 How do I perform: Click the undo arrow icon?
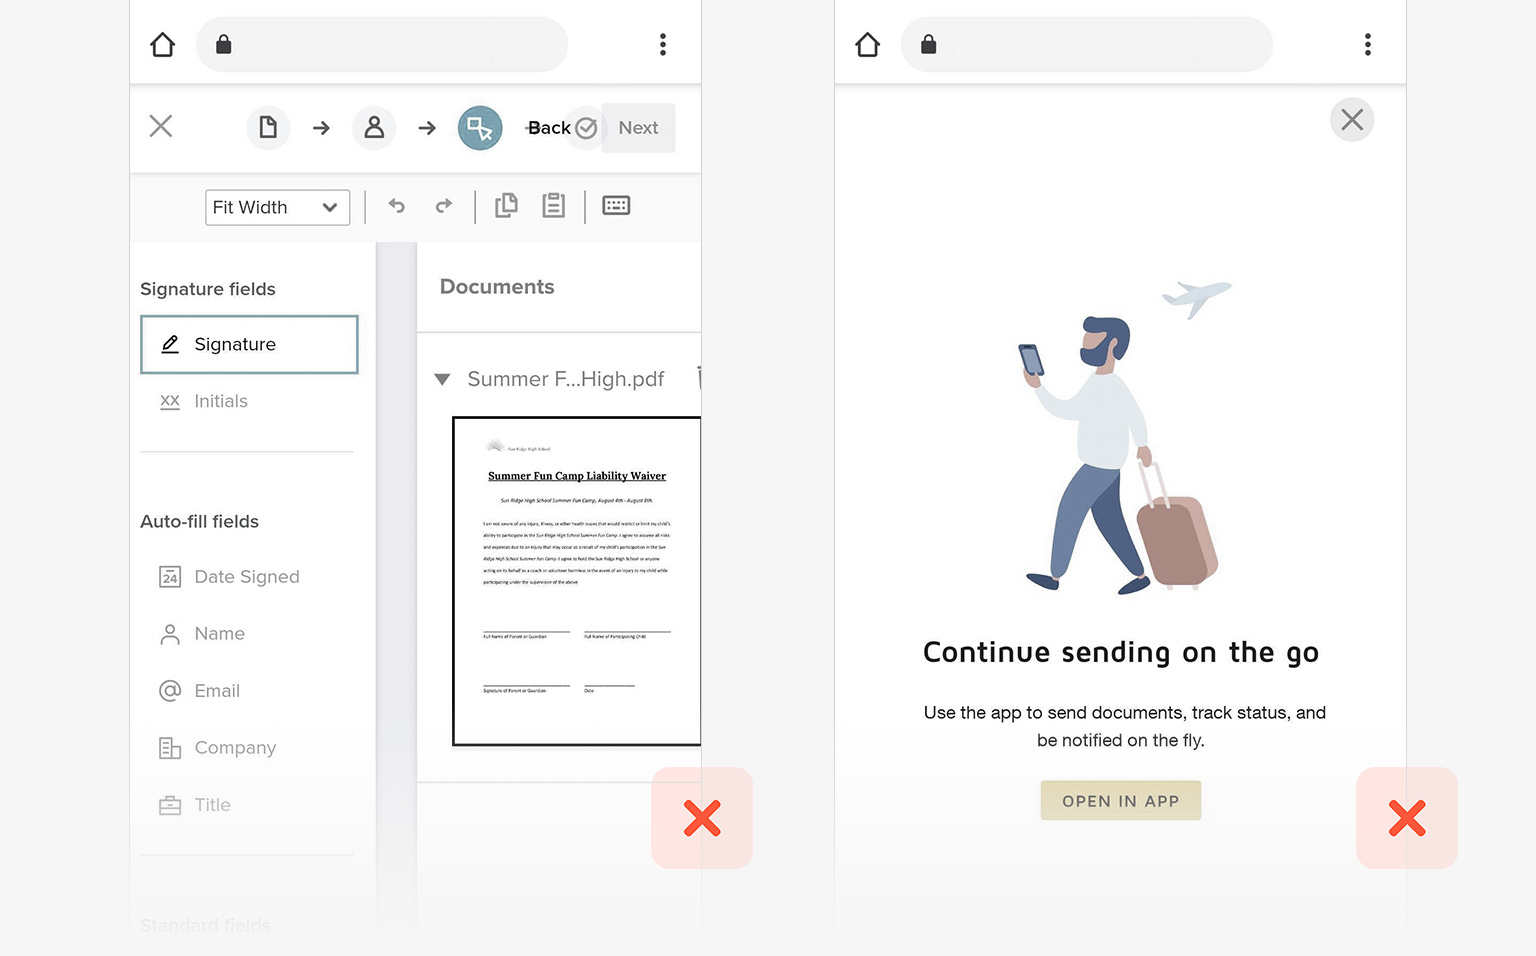pos(396,205)
